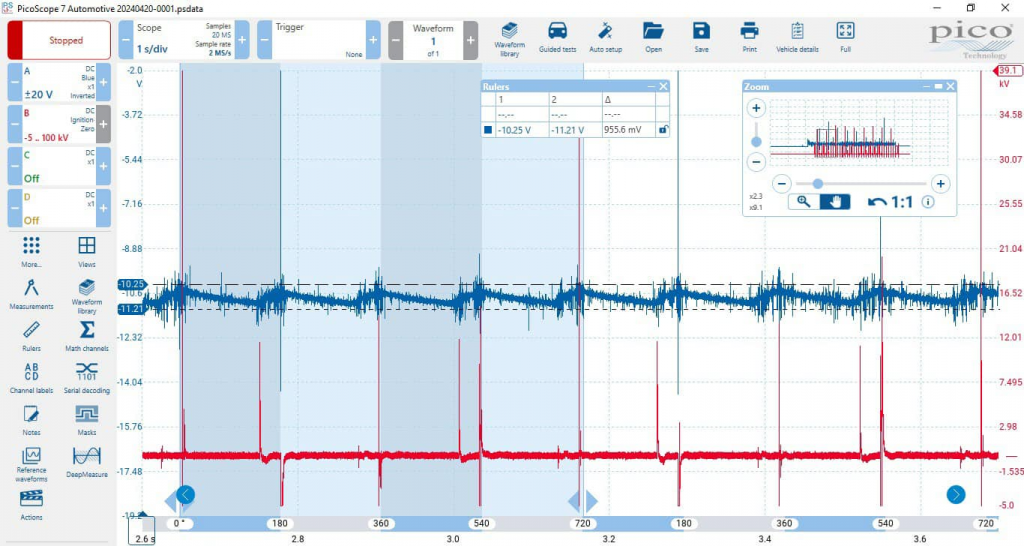
Task: Toggle the ruler lock icon in Rulers panel
Action: coord(661,130)
